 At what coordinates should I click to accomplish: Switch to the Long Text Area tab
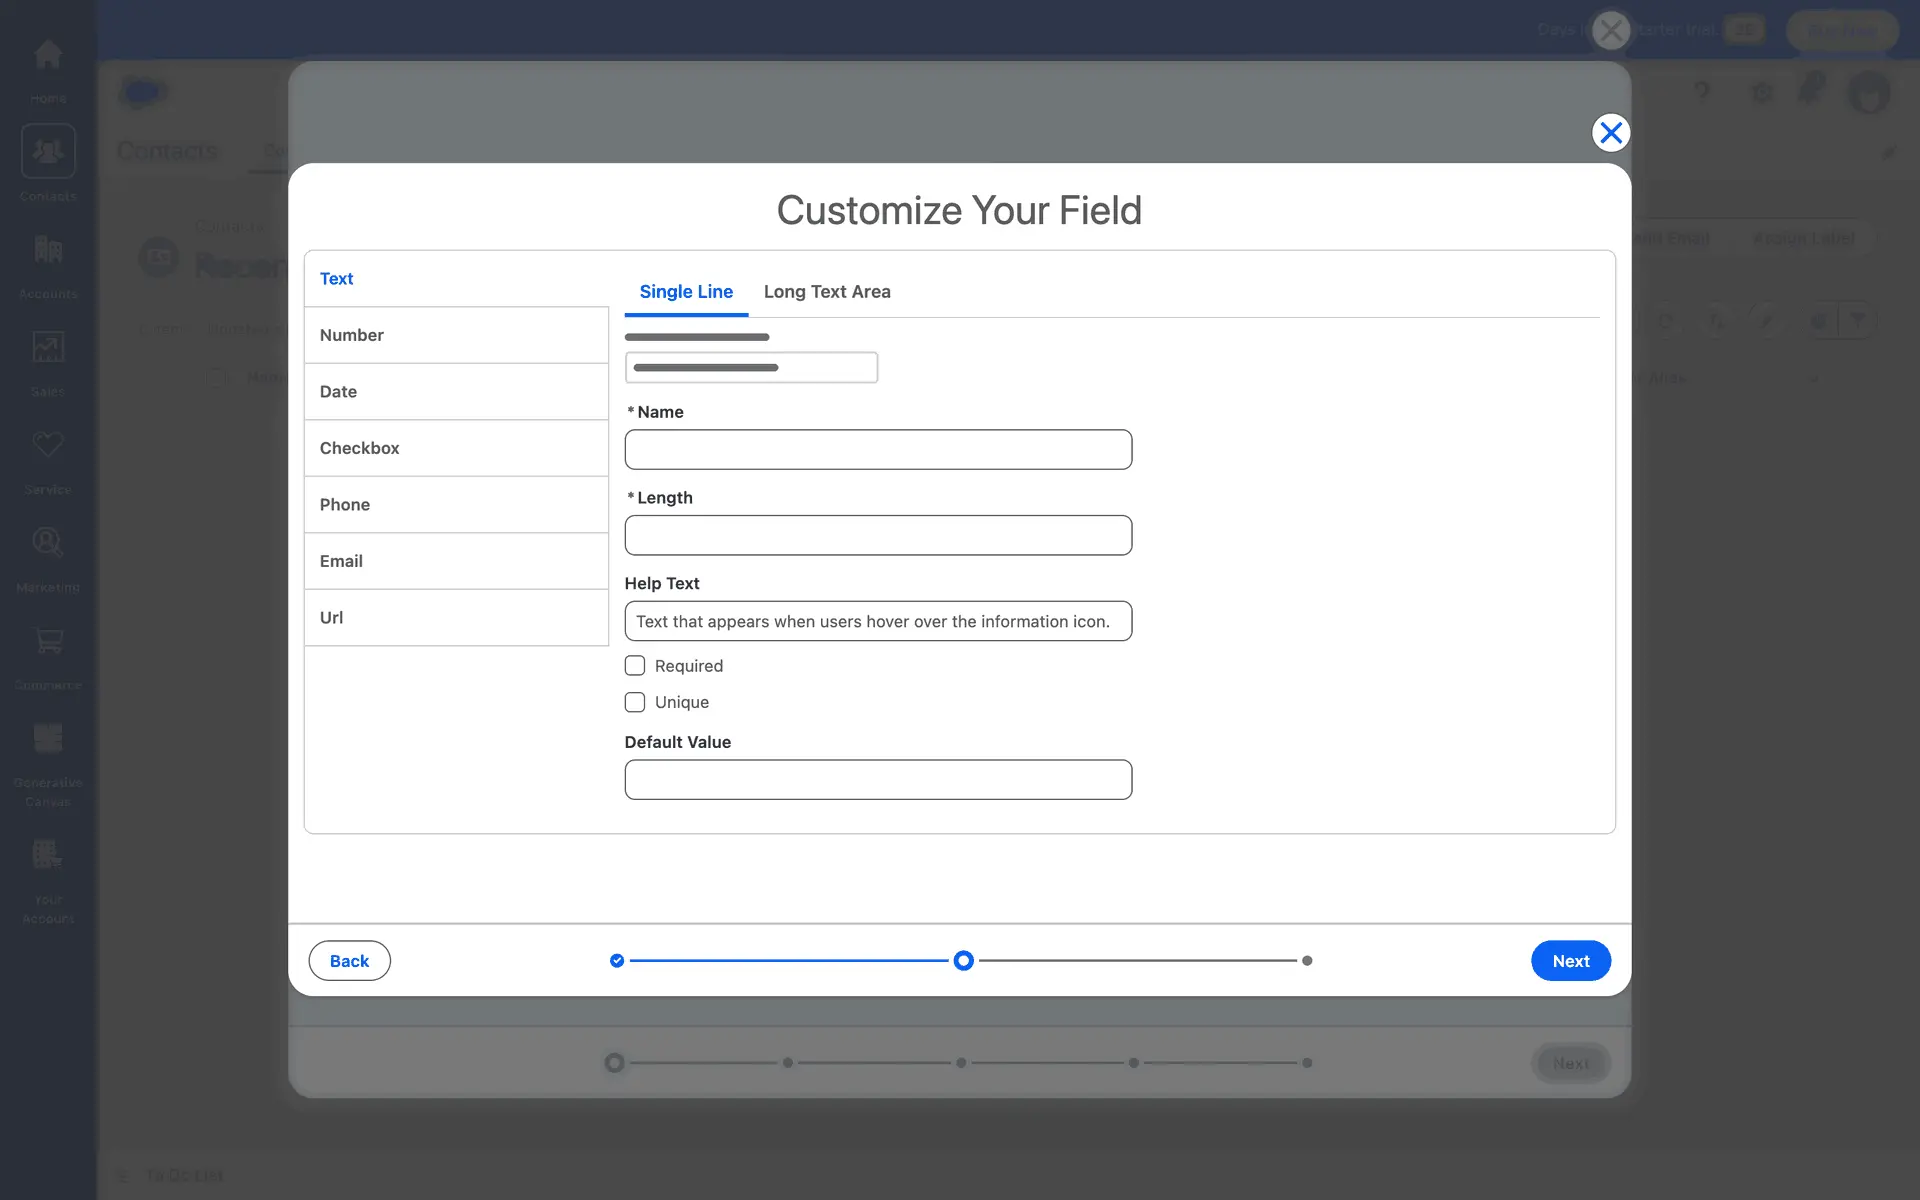(827, 292)
